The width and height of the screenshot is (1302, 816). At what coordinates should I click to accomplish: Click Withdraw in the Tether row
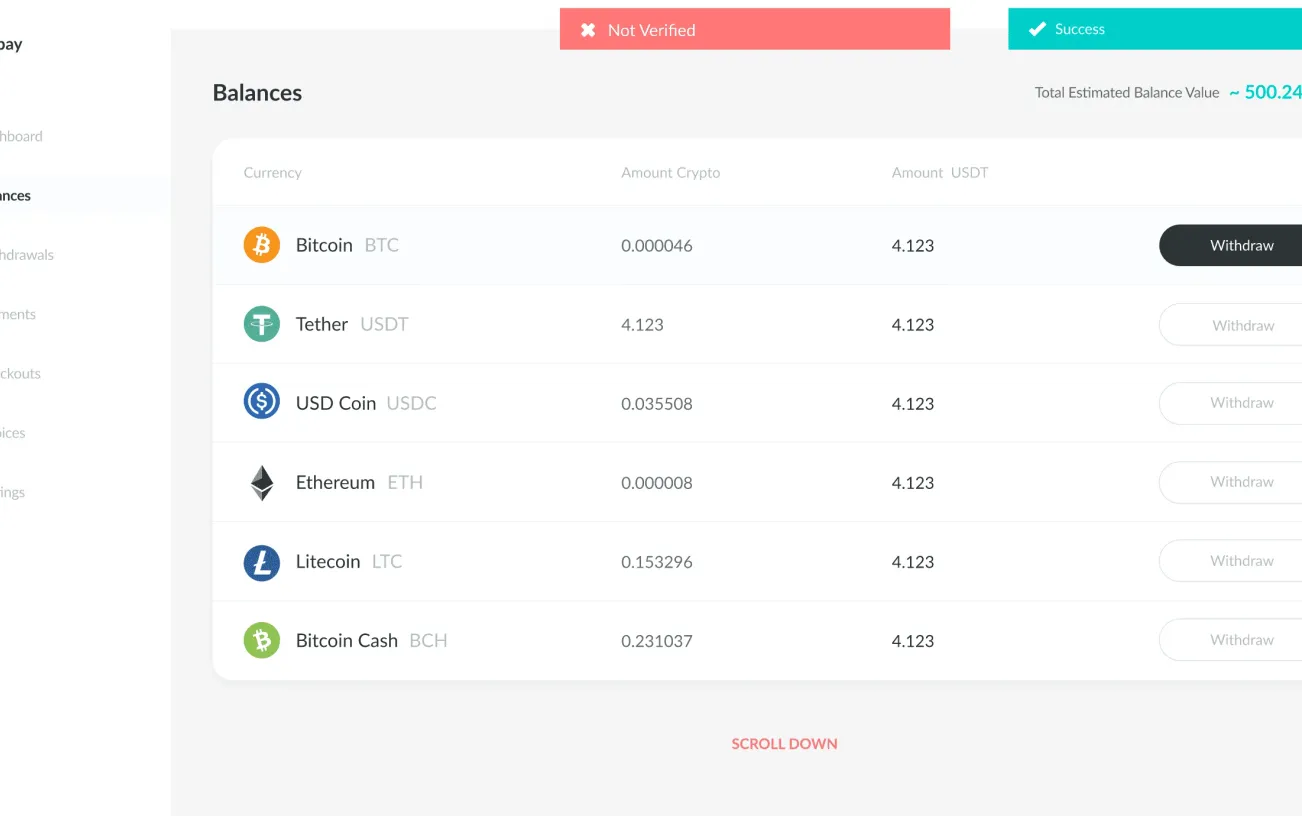pyautogui.click(x=1231, y=325)
